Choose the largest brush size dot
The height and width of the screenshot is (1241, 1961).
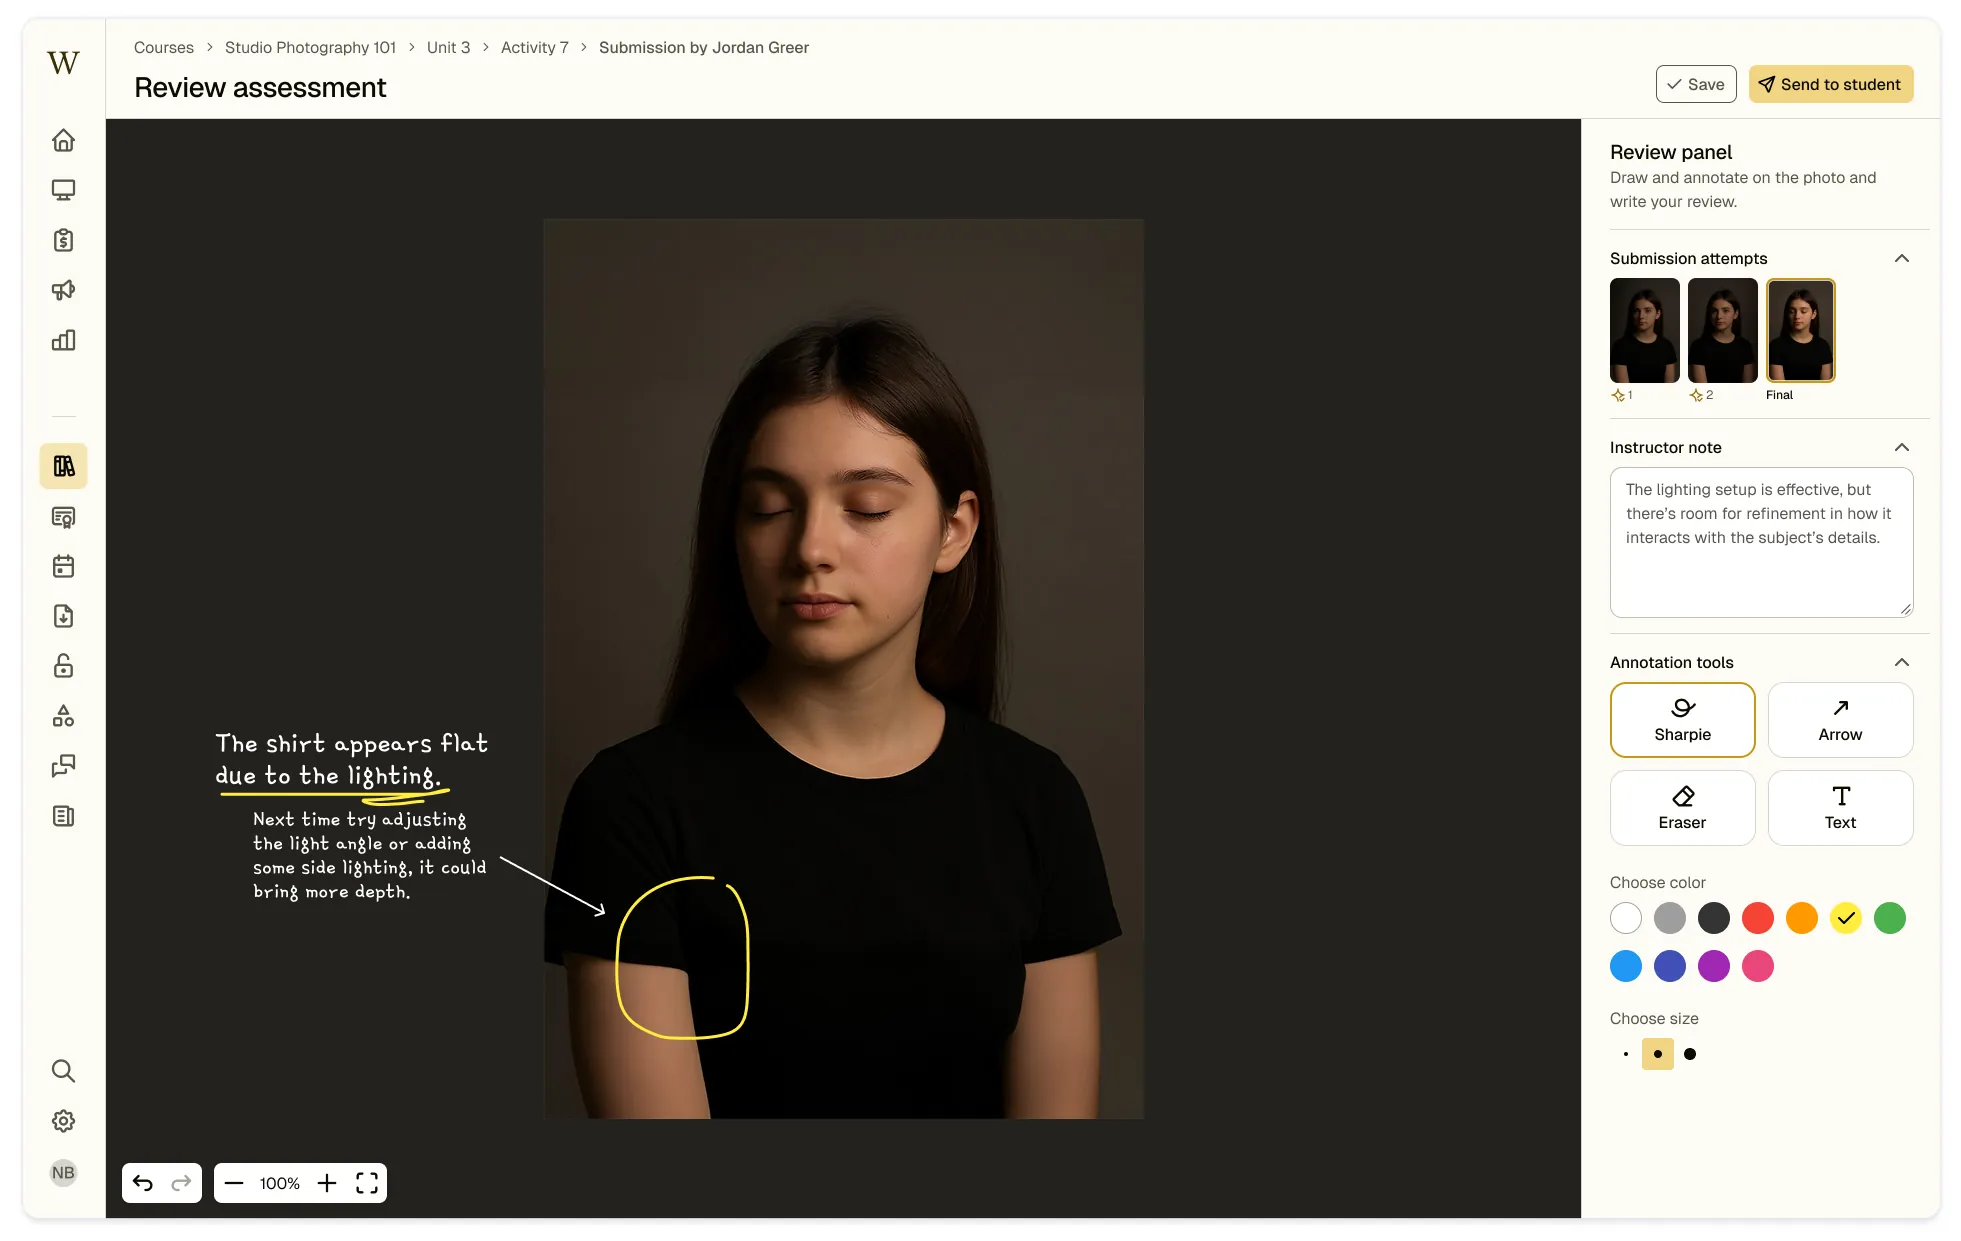pos(1690,1054)
